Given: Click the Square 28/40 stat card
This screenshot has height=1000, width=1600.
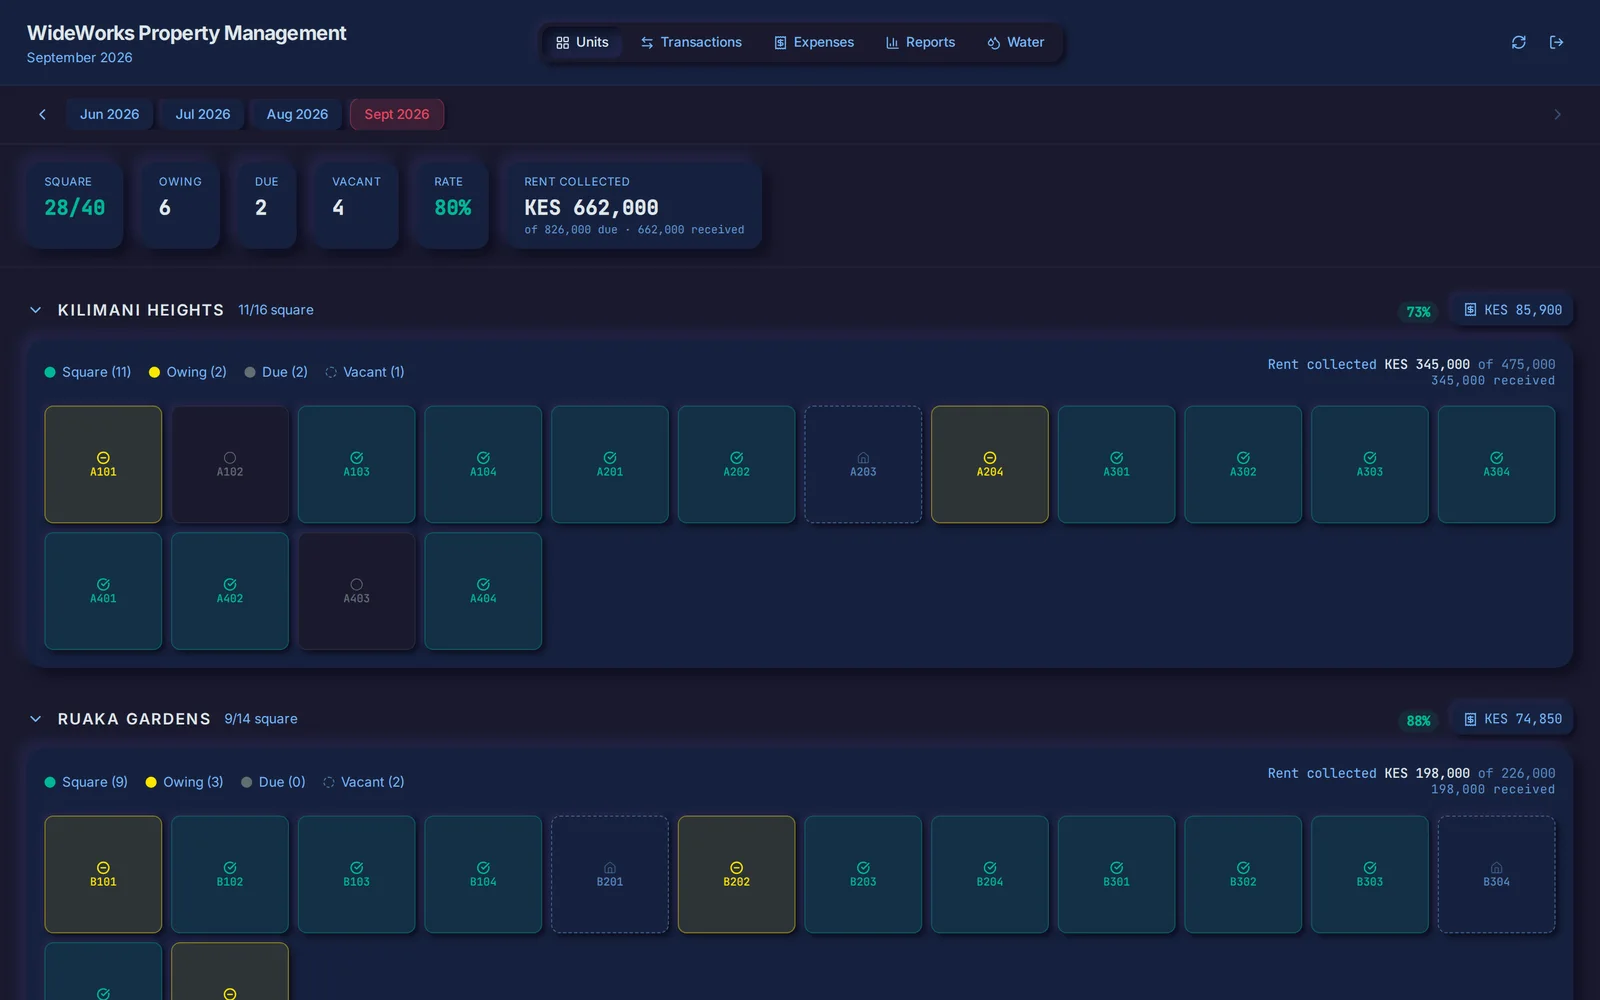Looking at the screenshot, I should [75, 204].
